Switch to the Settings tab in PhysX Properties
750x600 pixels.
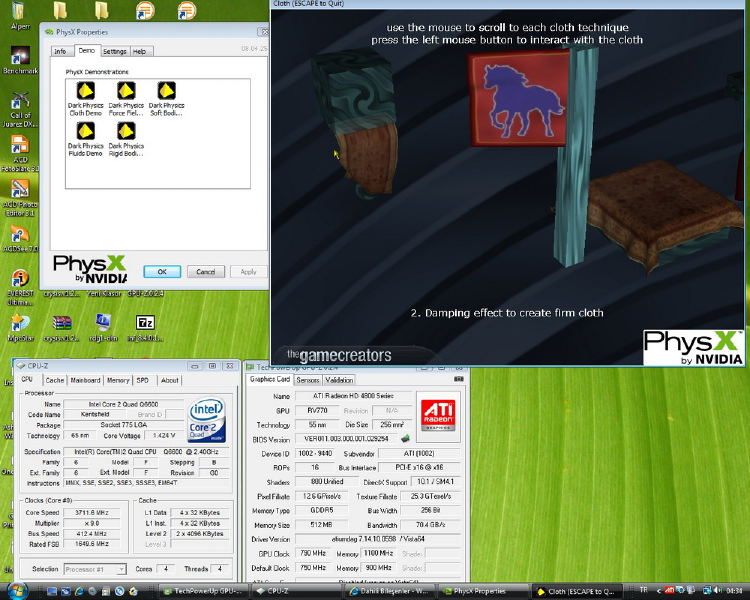(x=115, y=51)
